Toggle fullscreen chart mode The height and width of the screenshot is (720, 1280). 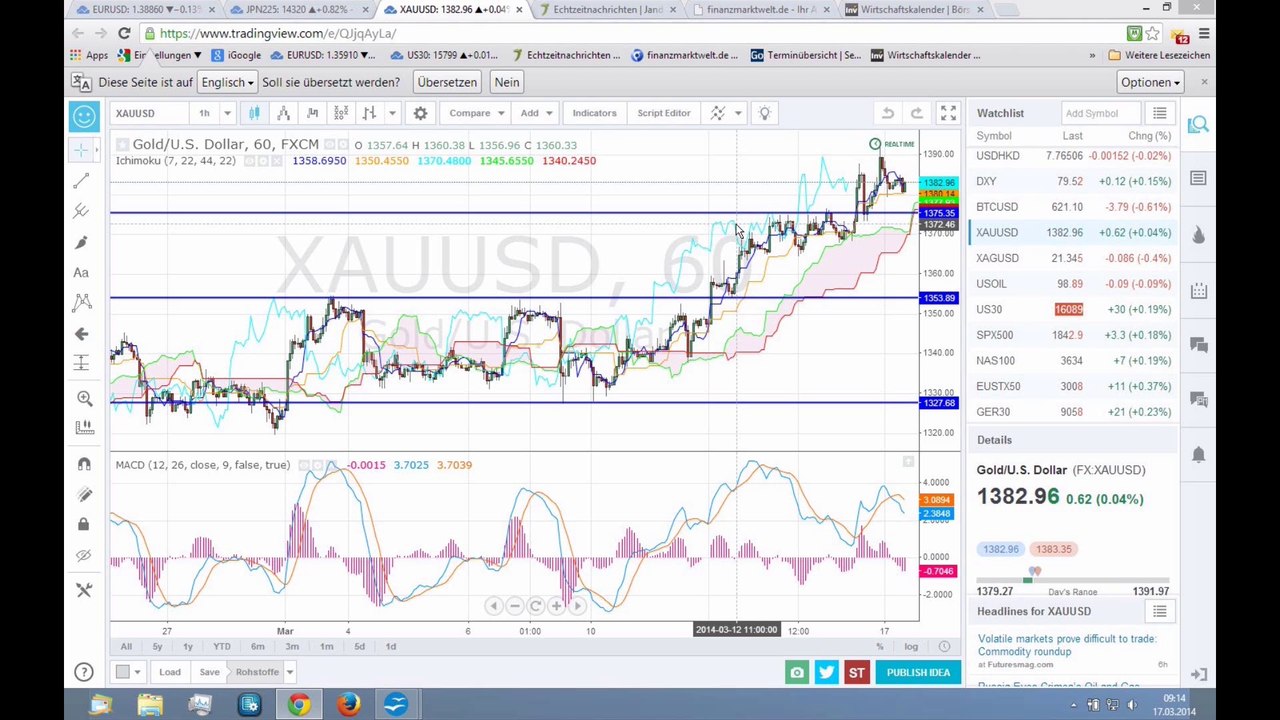(948, 113)
